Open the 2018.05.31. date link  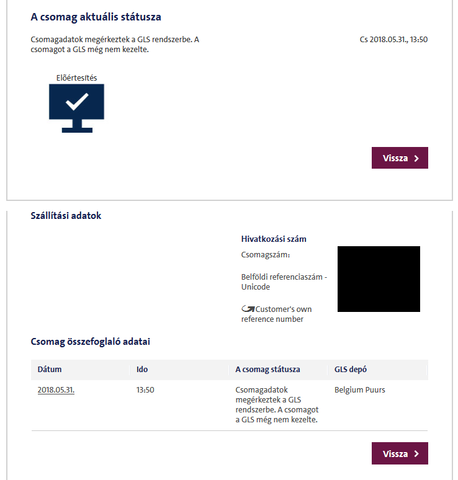[x=56, y=390]
